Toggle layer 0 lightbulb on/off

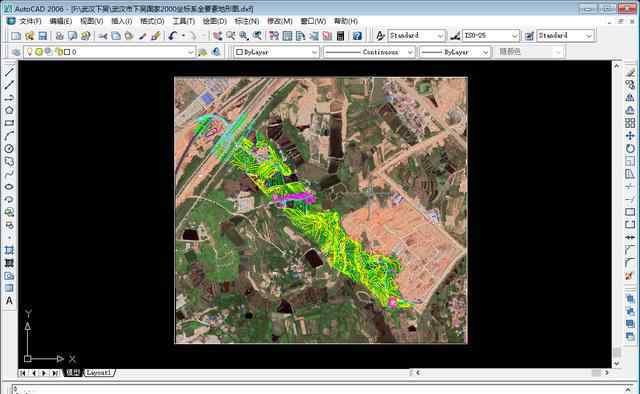(x=29, y=51)
